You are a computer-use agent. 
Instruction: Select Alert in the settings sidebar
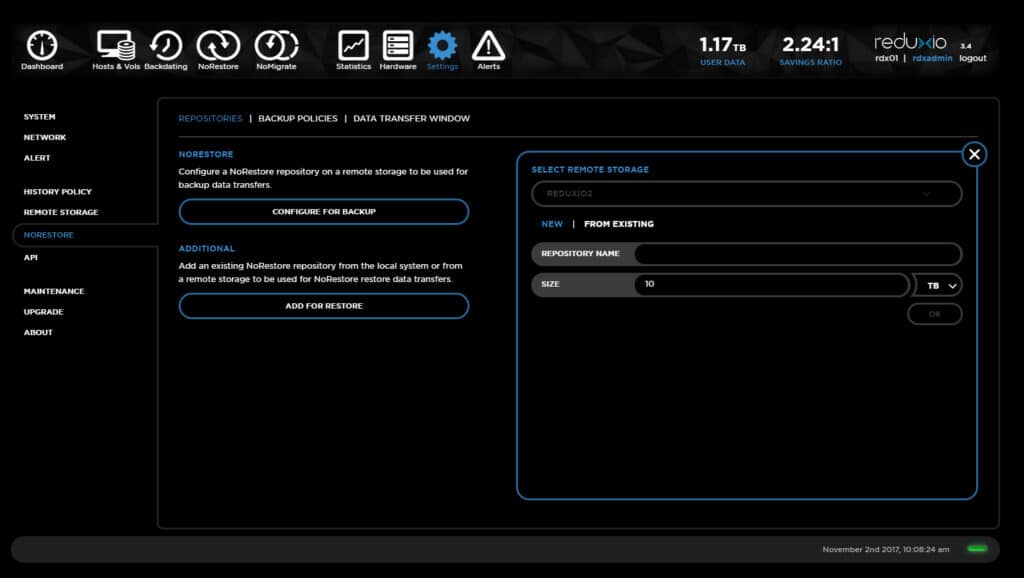(37, 158)
